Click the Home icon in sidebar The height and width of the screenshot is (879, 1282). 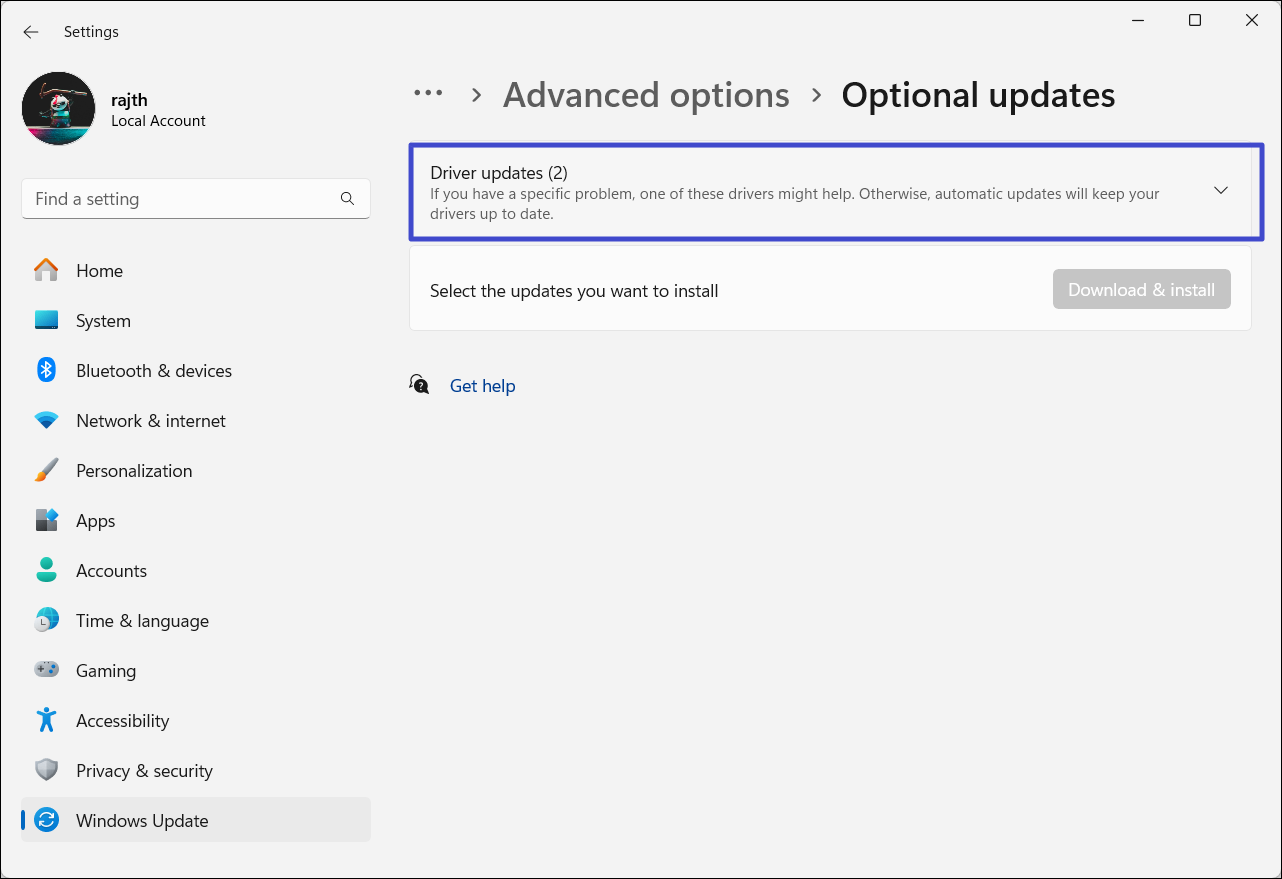(46, 271)
